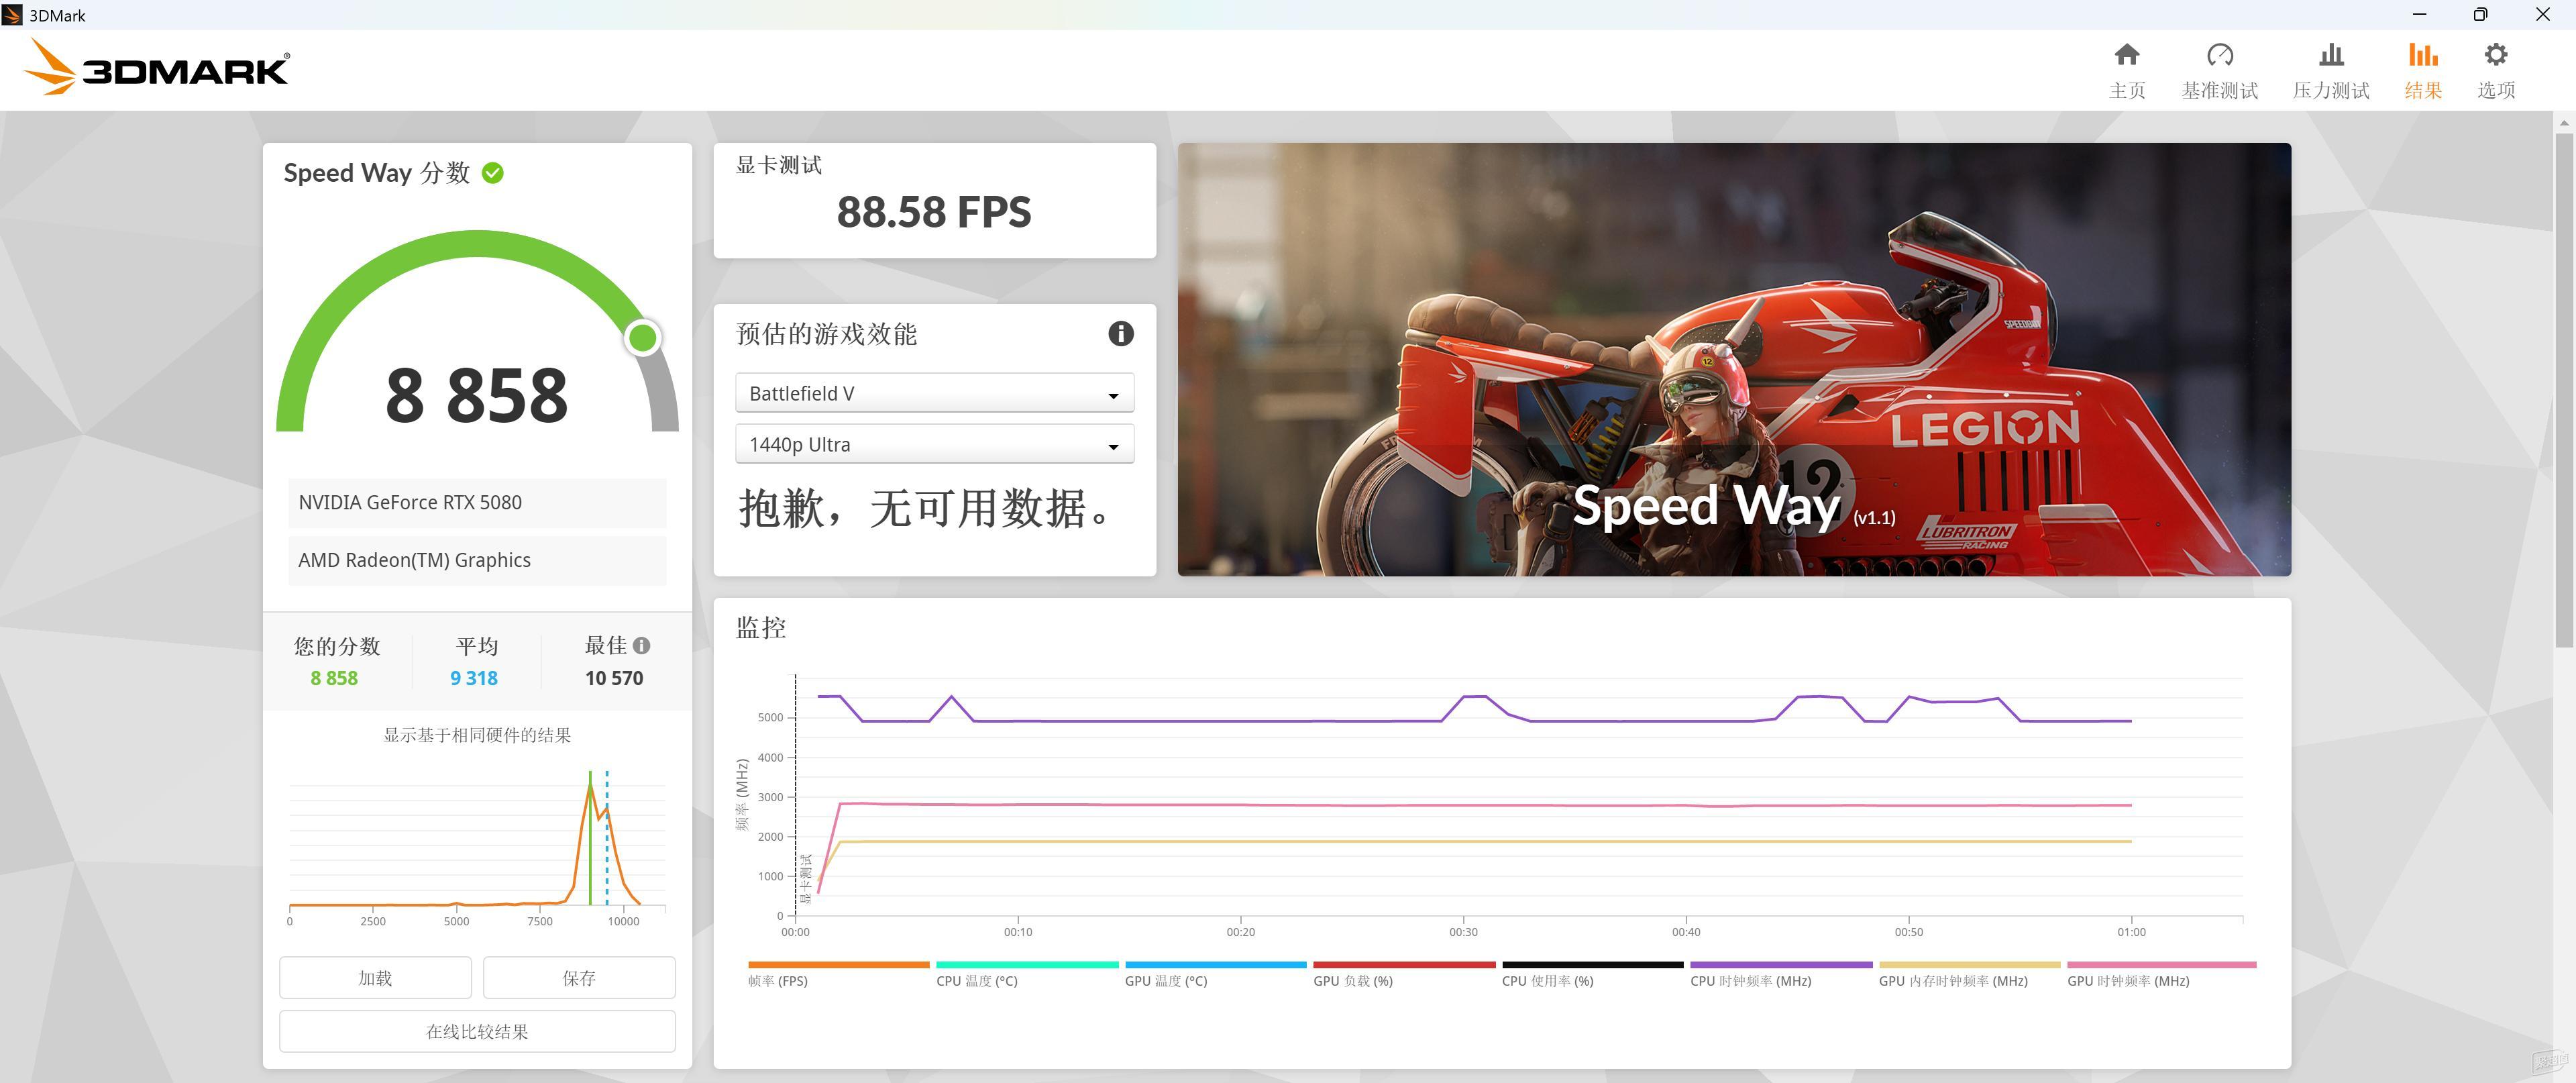Image resolution: width=2576 pixels, height=1083 pixels.
Task: Toggle the CPU 使用率 (%) black legend
Action: click(1592, 974)
